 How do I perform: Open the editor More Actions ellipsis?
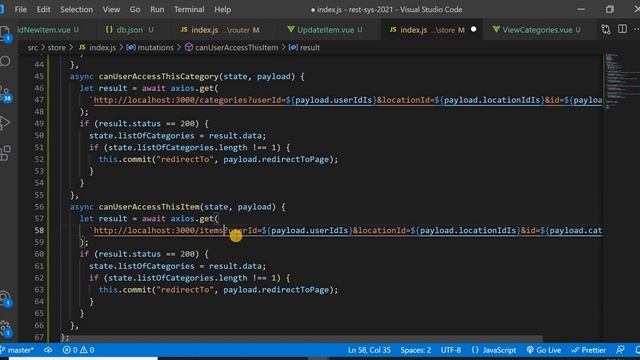(636, 29)
